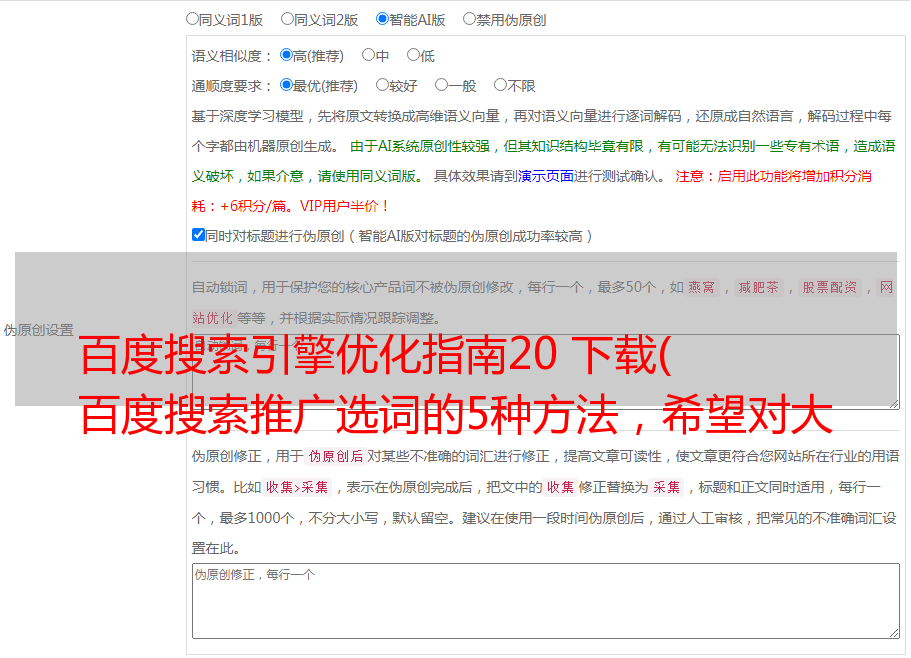The height and width of the screenshot is (658, 911).
Task: Click the 语义相似度 label
Action: click(x=232, y=56)
